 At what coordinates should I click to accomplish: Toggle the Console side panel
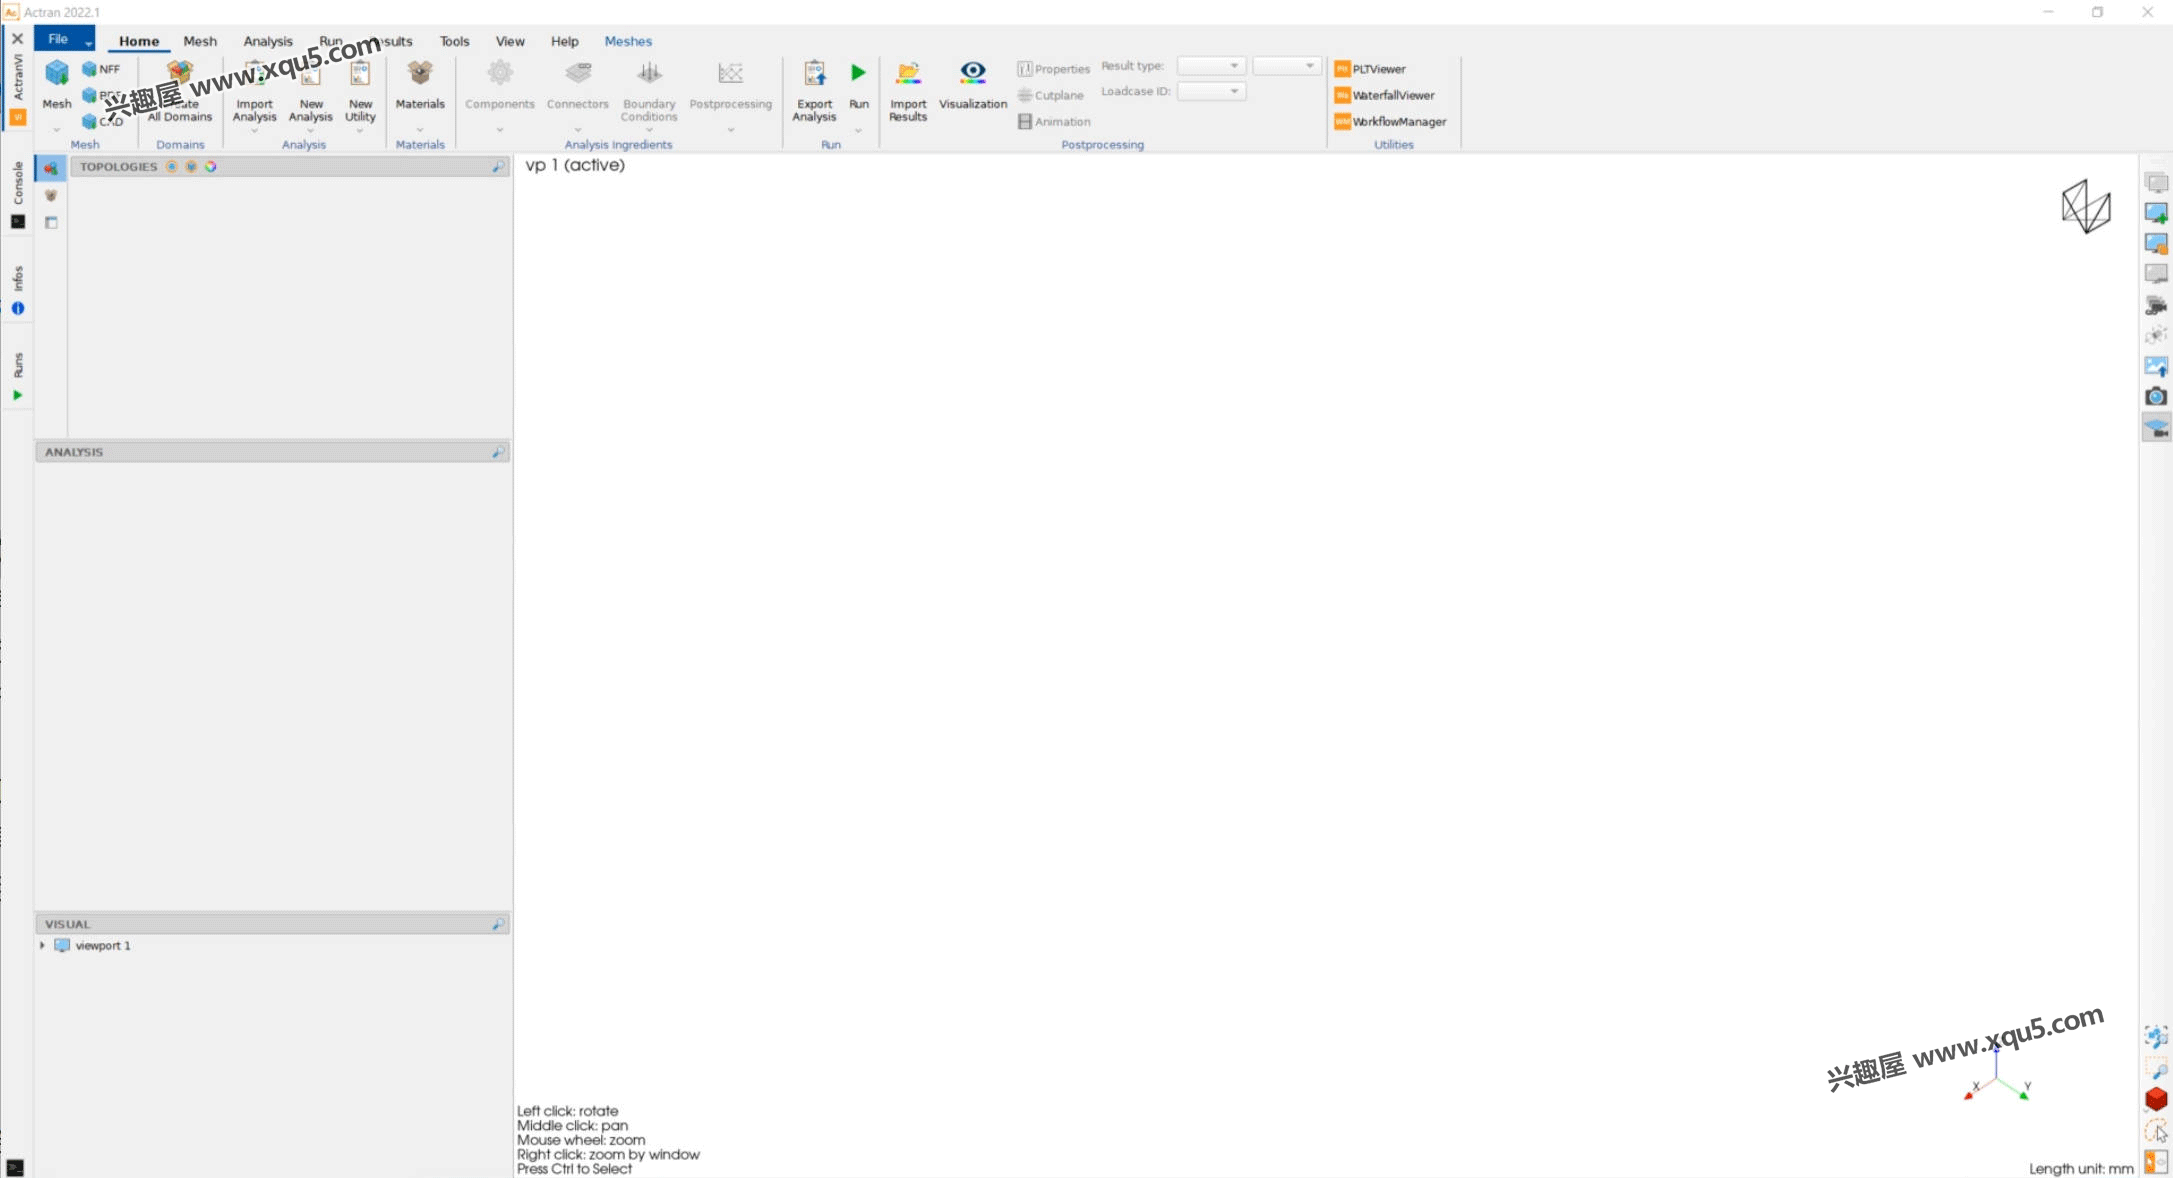pyautogui.click(x=18, y=195)
